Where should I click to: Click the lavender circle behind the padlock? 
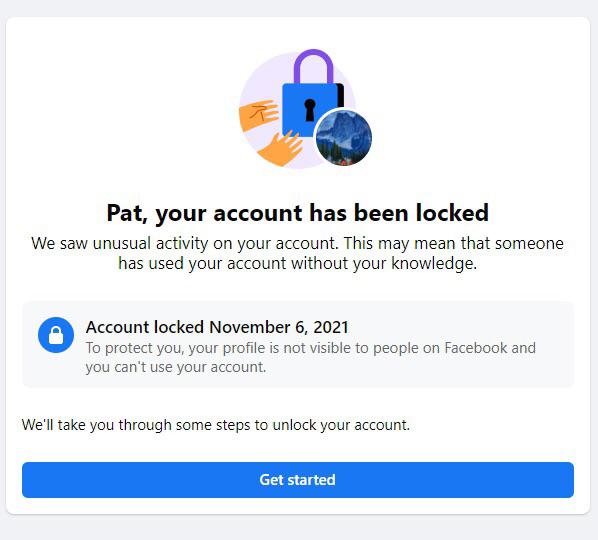[297, 111]
